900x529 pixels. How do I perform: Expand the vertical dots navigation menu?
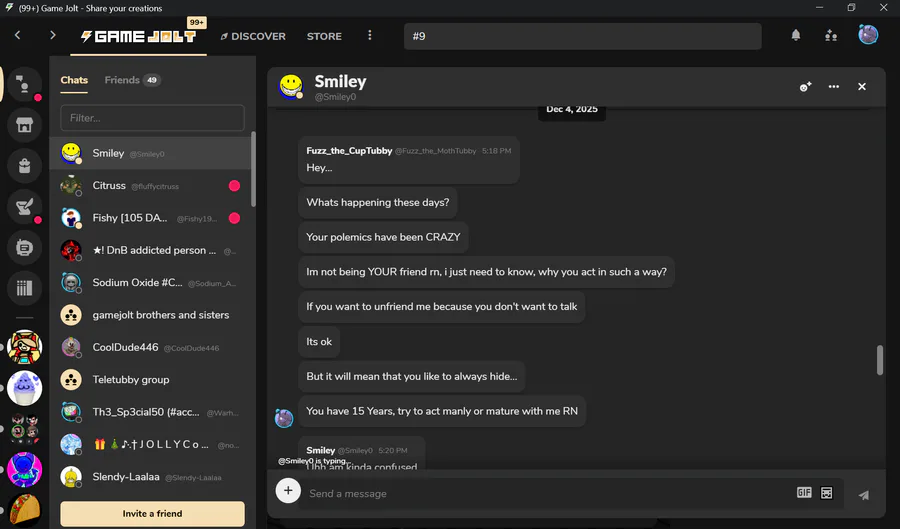pyautogui.click(x=370, y=36)
